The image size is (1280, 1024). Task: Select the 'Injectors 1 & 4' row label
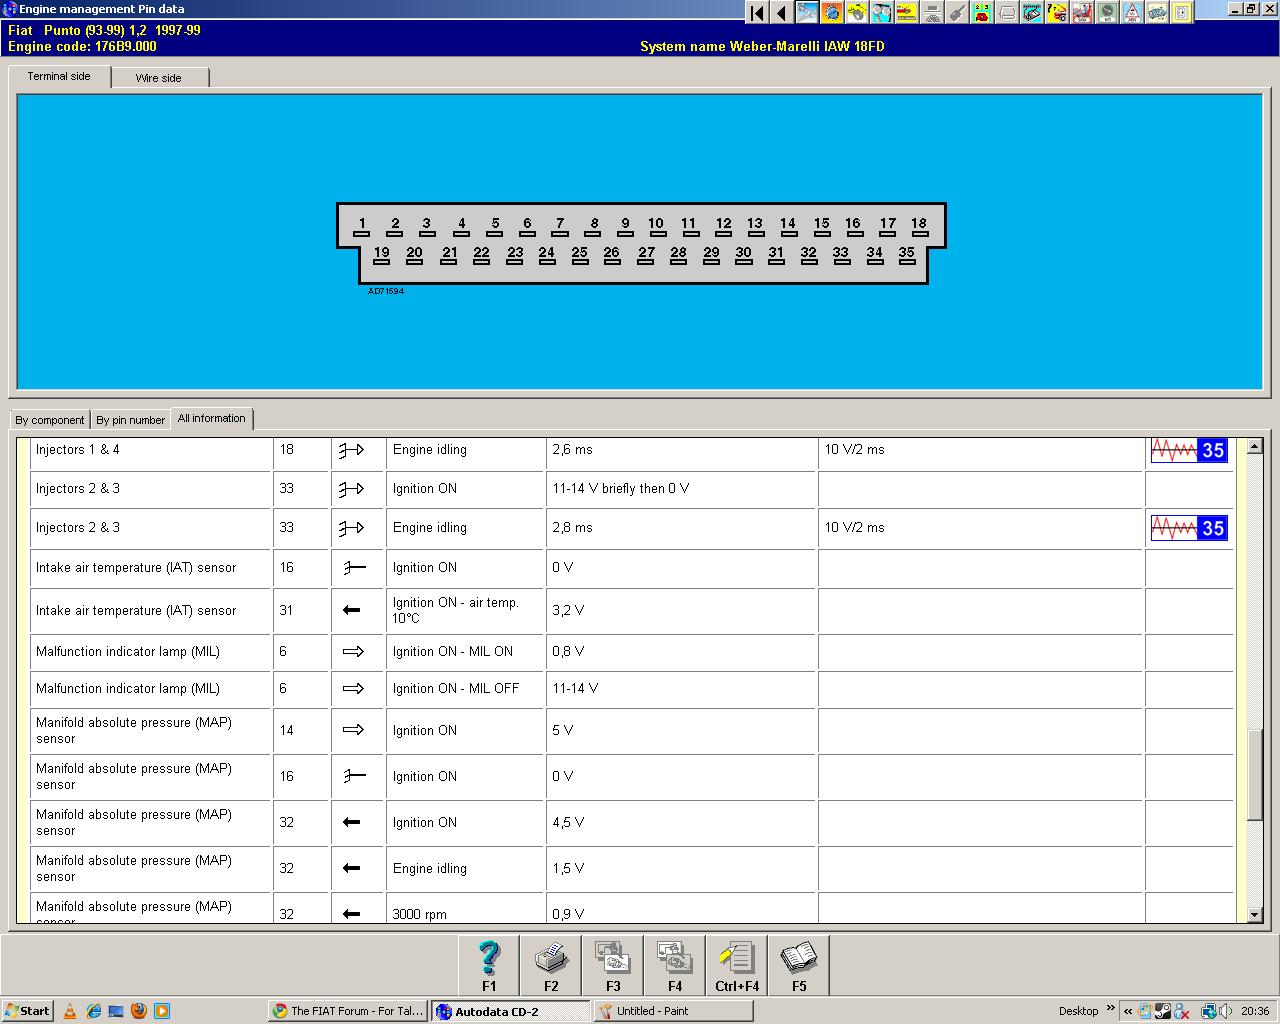[78, 450]
